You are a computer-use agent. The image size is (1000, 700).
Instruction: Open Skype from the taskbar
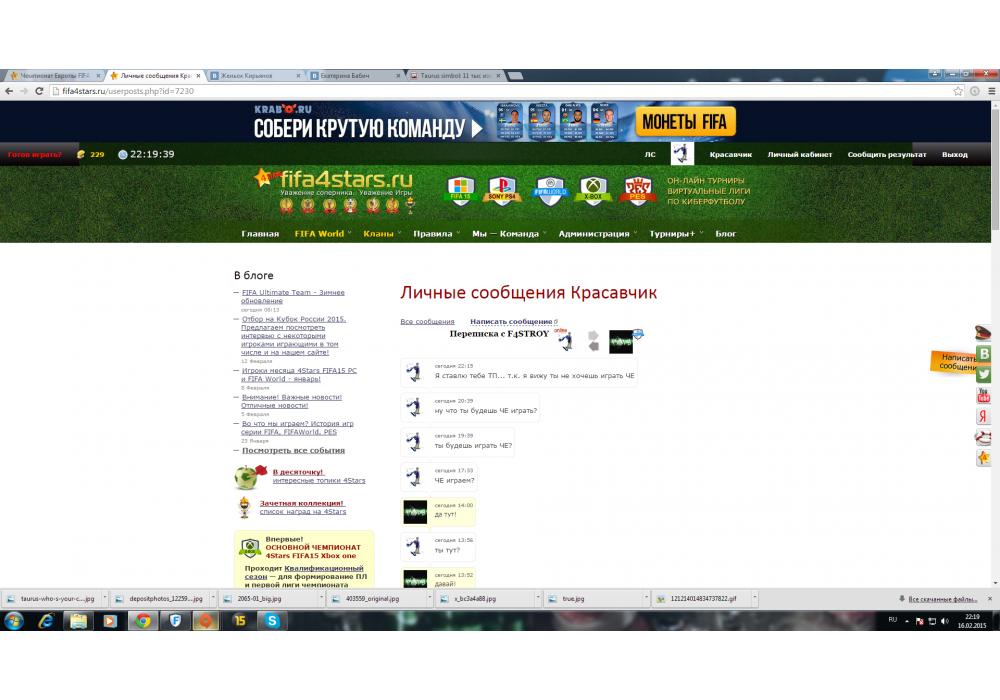click(x=272, y=620)
